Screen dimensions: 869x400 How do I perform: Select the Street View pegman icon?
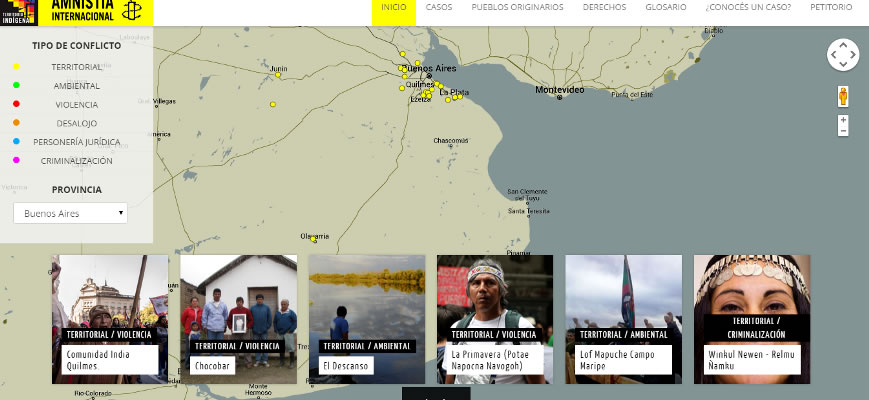pos(843,96)
